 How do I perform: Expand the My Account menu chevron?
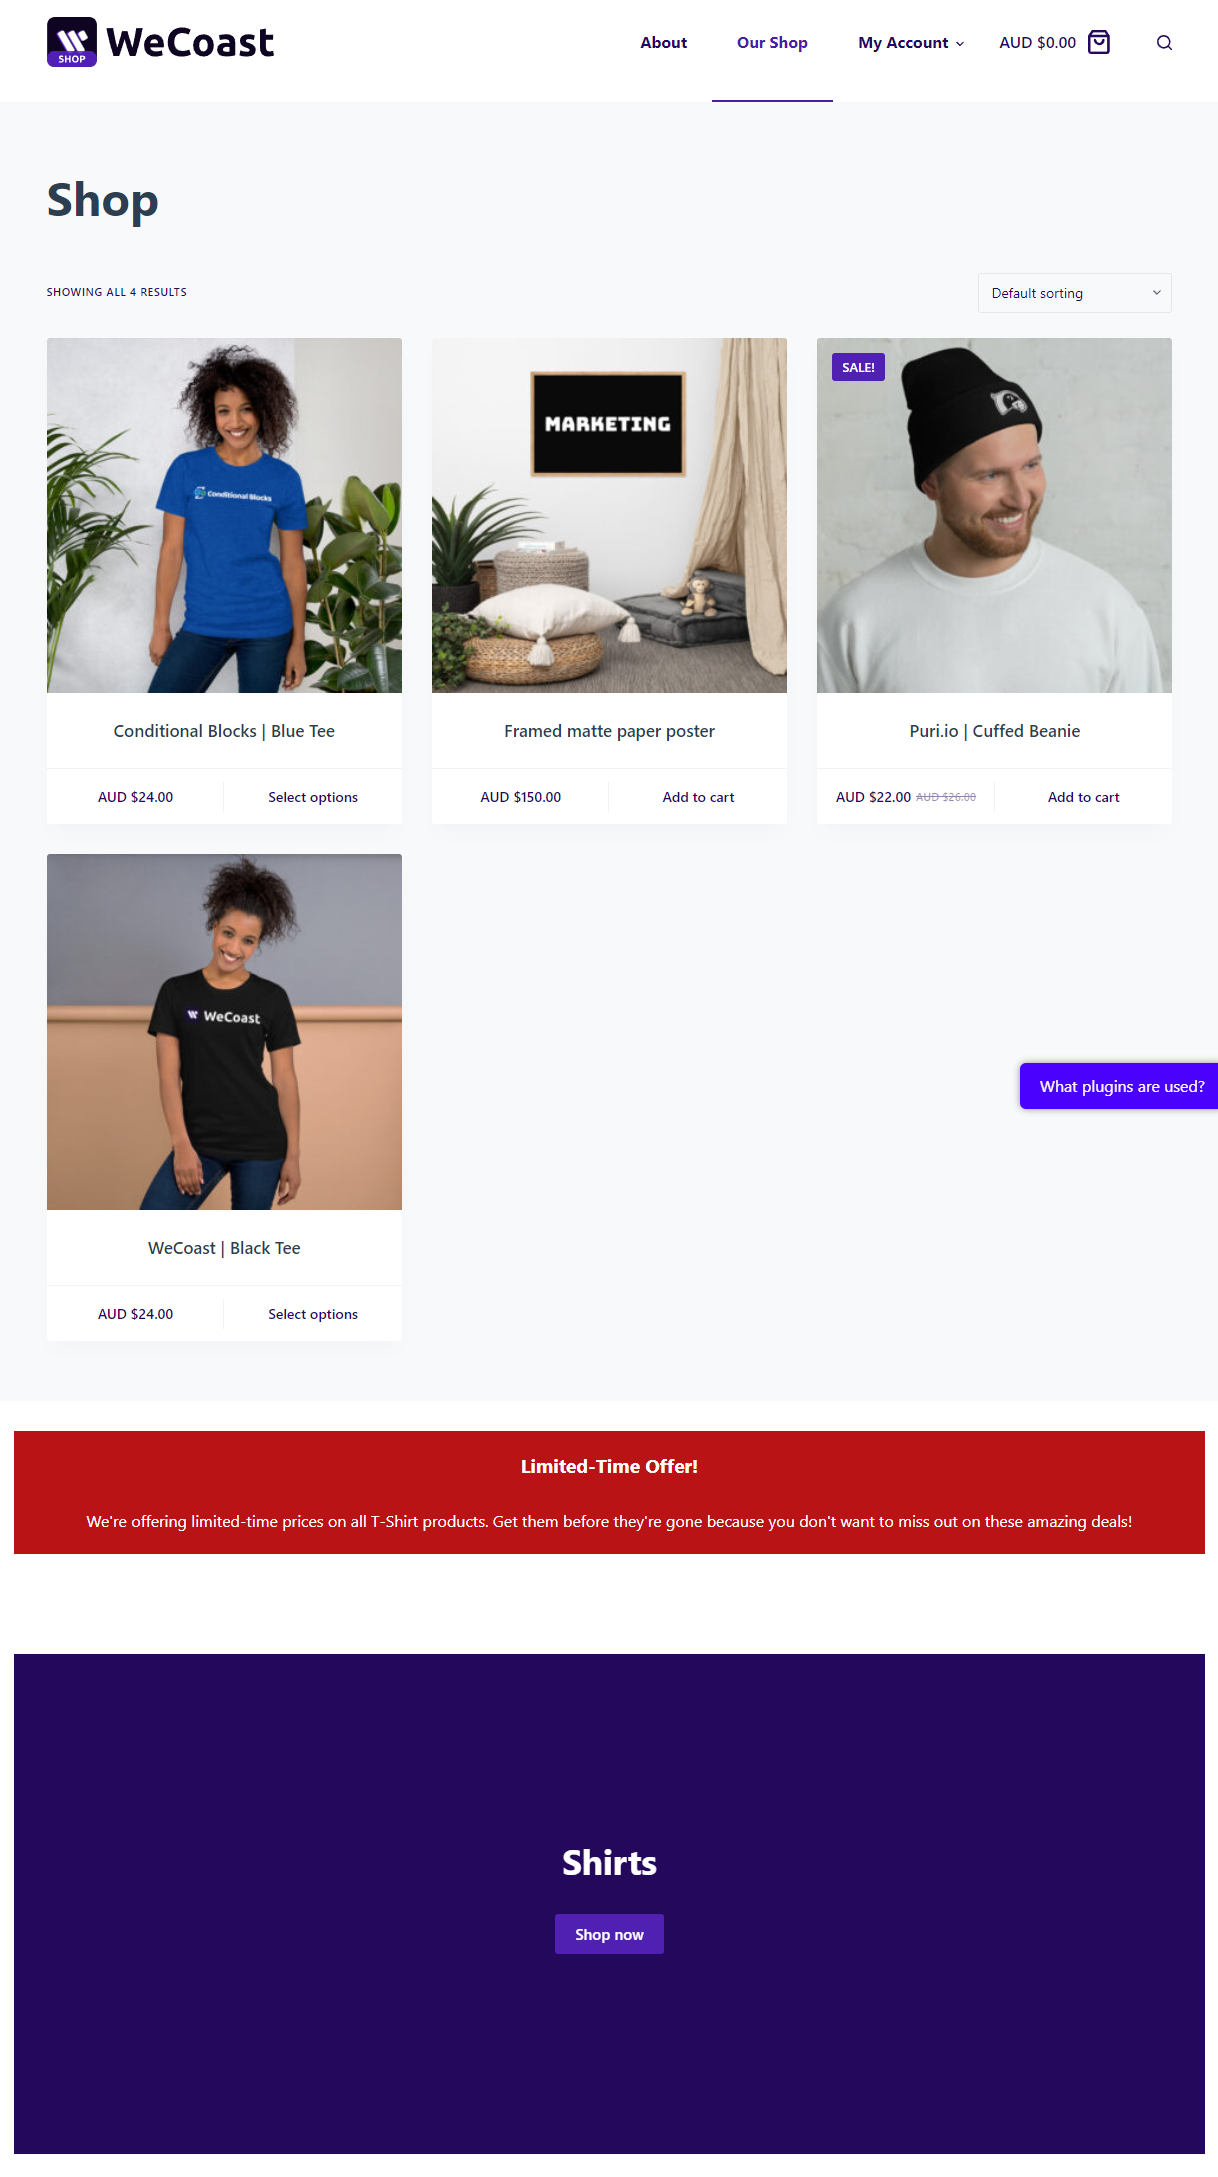pos(960,43)
